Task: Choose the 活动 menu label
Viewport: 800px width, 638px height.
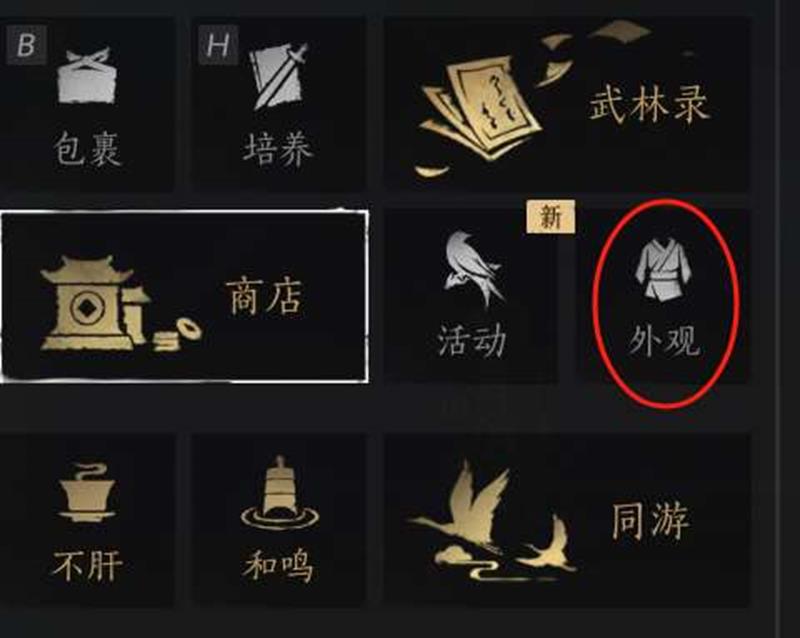Action: [x=472, y=341]
